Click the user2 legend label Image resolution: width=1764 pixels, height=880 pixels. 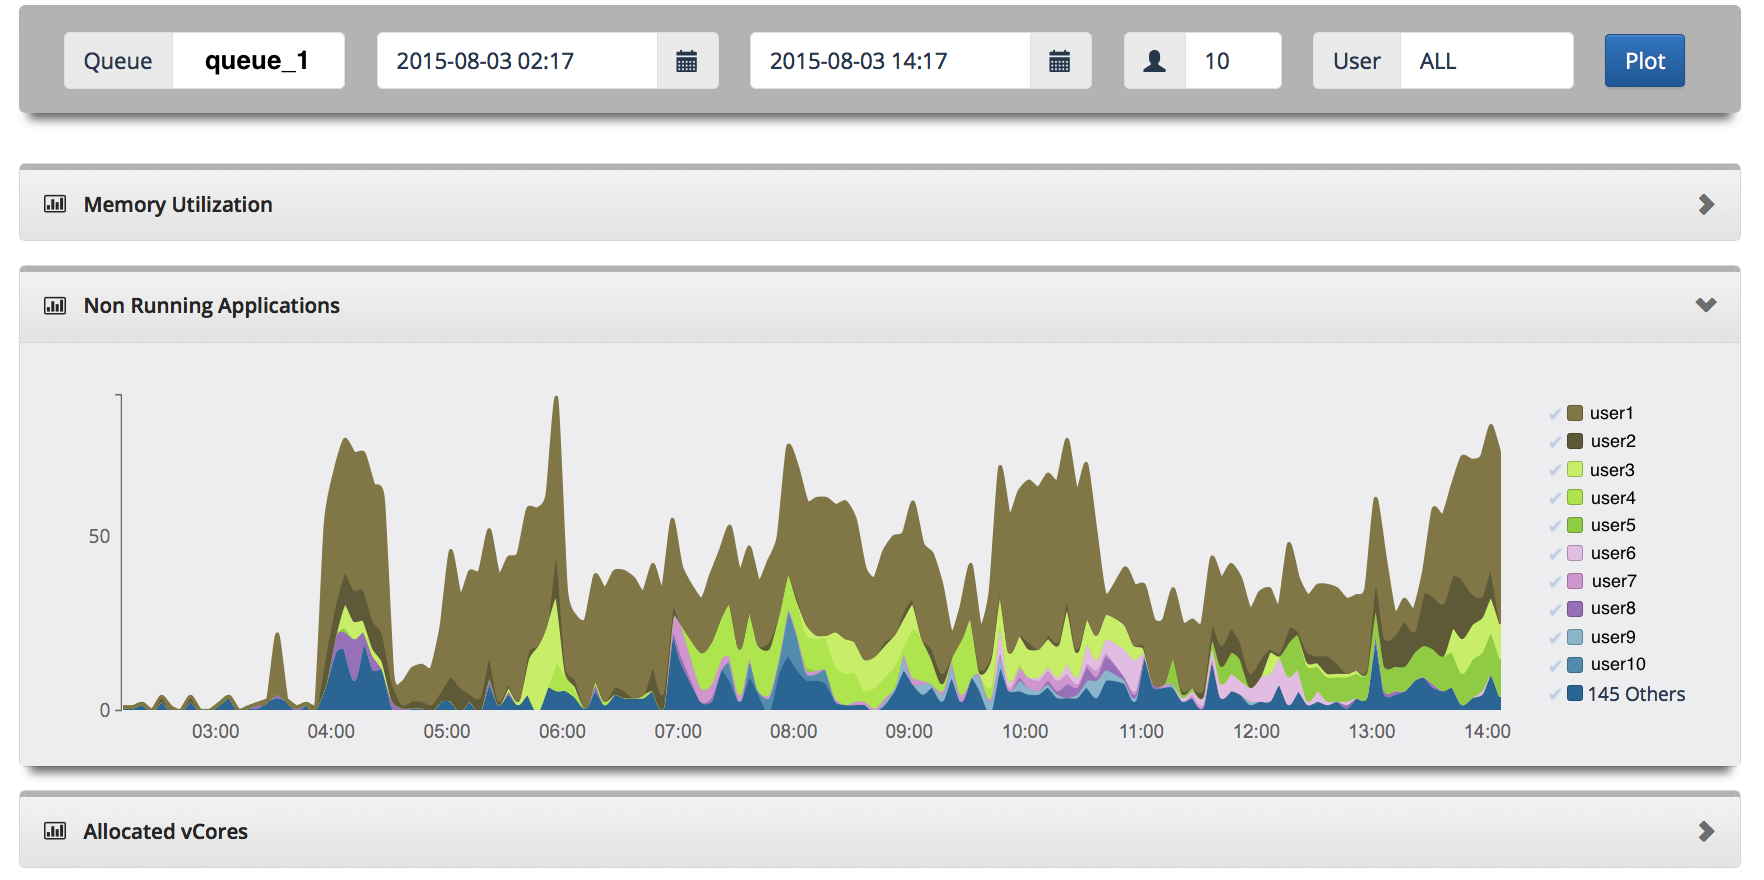1613,441
